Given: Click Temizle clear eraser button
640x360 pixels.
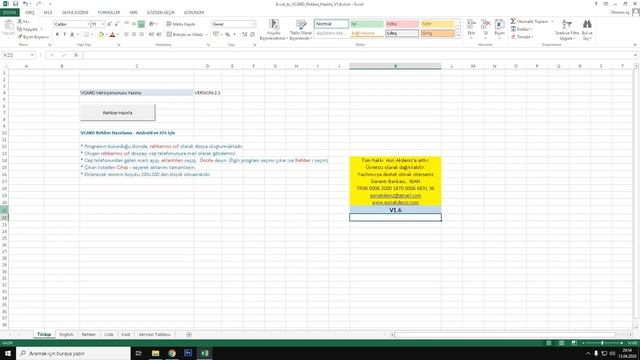Looking at the screenshot, I should click(x=522, y=37).
